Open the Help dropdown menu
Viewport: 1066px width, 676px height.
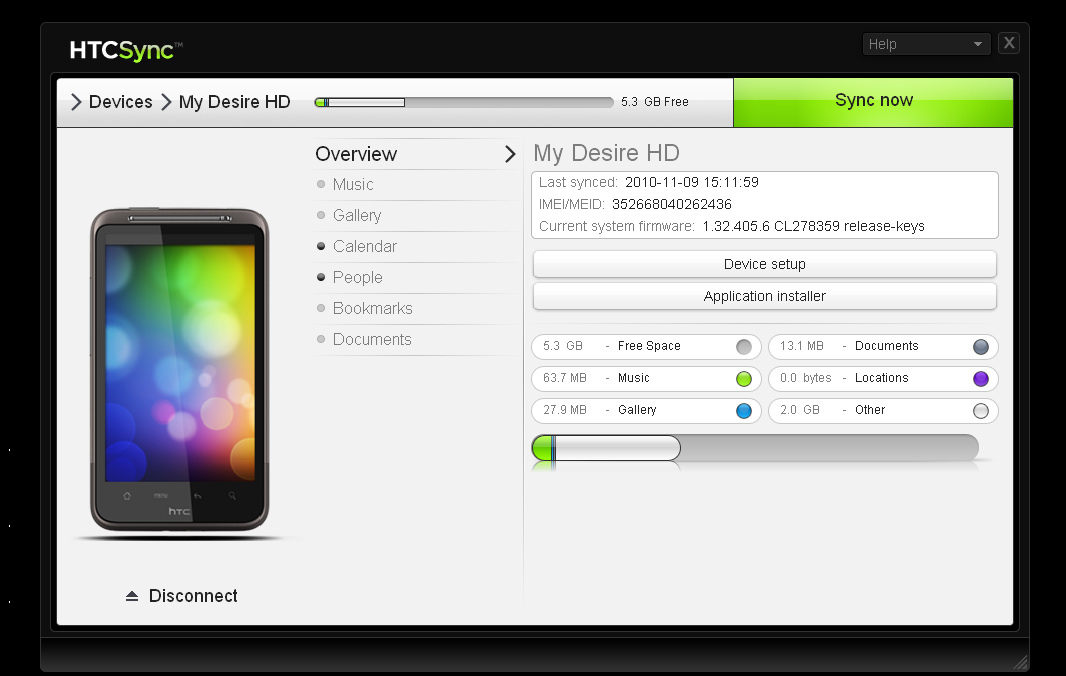[925, 44]
